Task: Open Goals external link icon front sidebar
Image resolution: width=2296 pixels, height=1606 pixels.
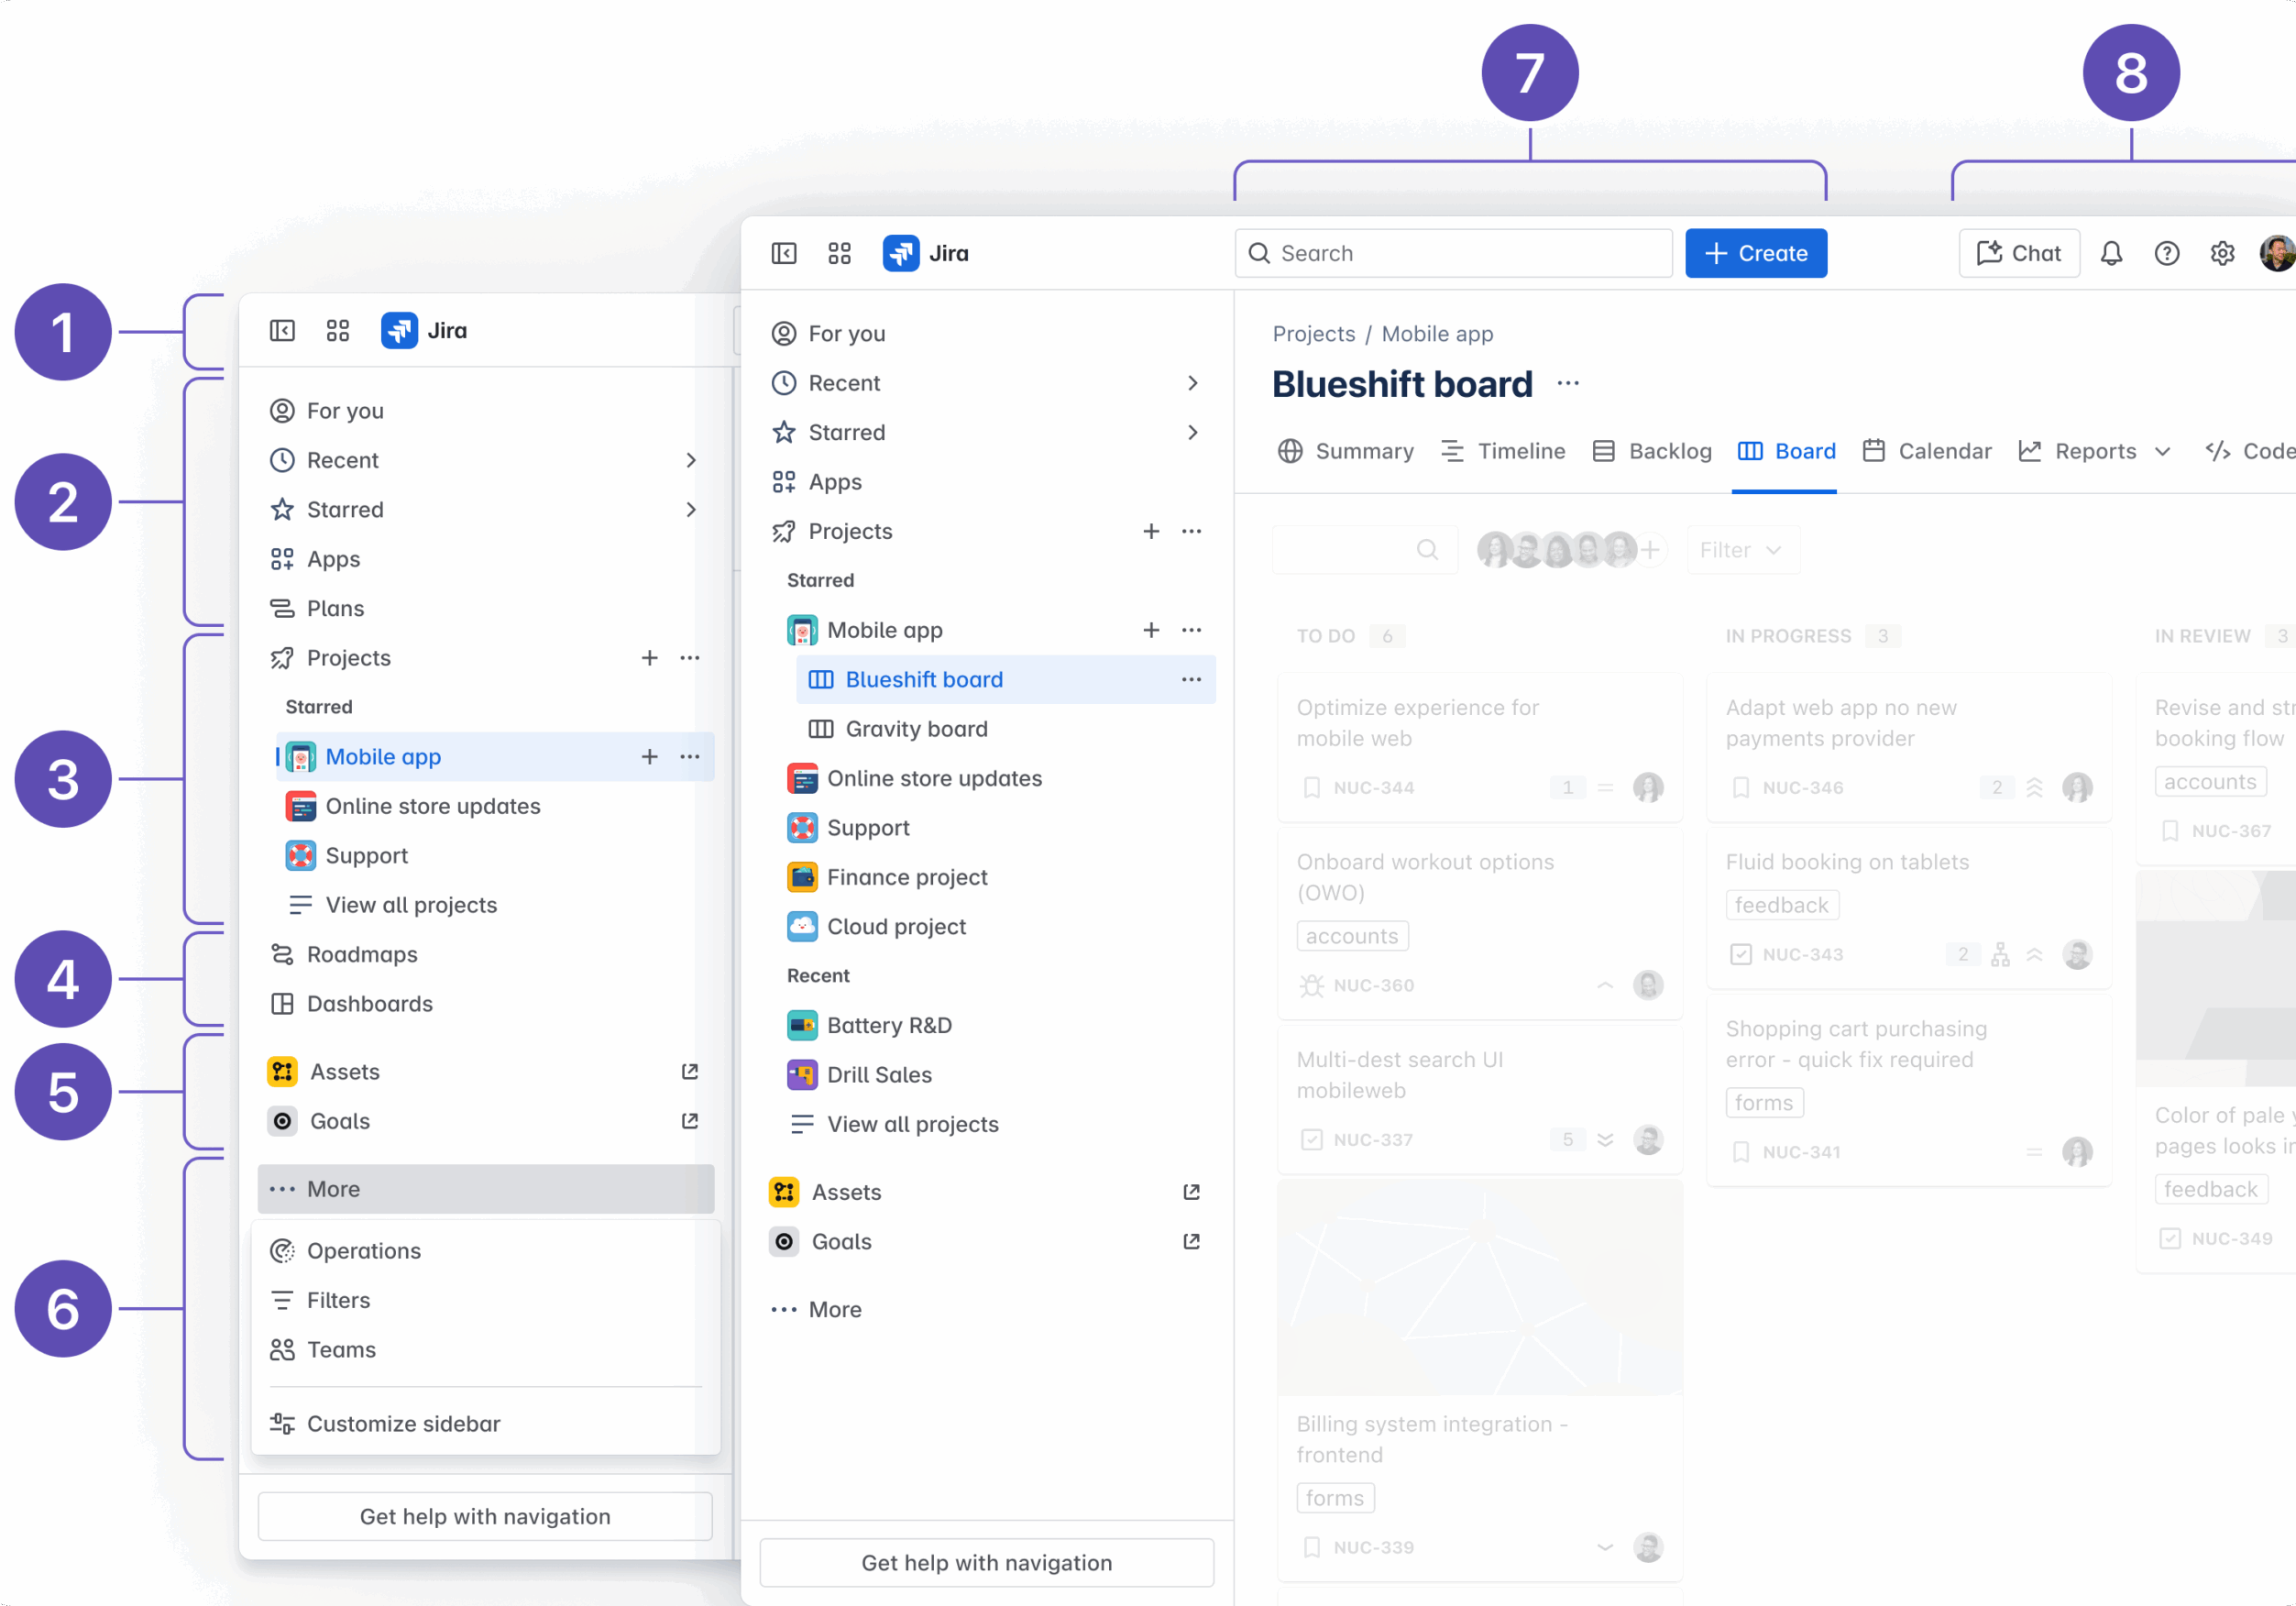Action: 1191,1241
